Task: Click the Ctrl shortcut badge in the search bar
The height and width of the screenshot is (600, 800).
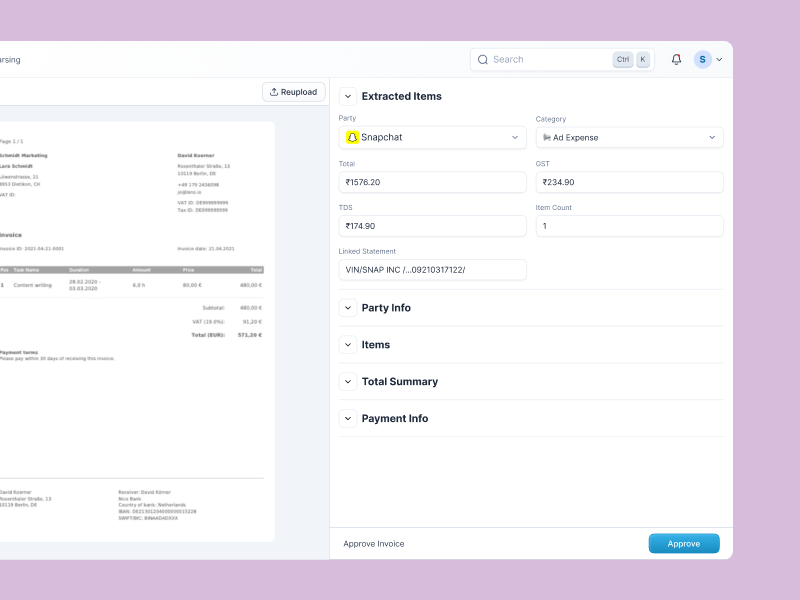Action: click(622, 59)
